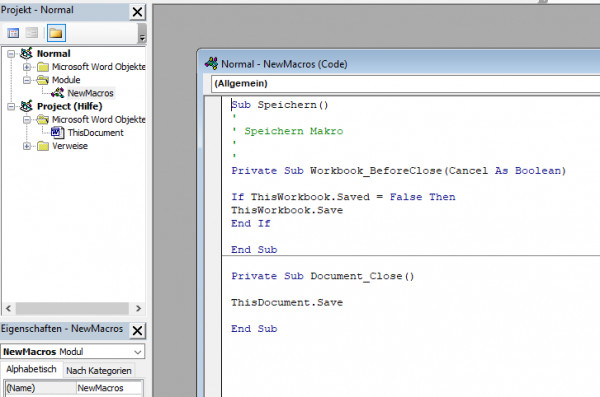Viewport: 600px width, 397px height.
Task: Click the Verweise folder icon
Action: (x=43, y=146)
